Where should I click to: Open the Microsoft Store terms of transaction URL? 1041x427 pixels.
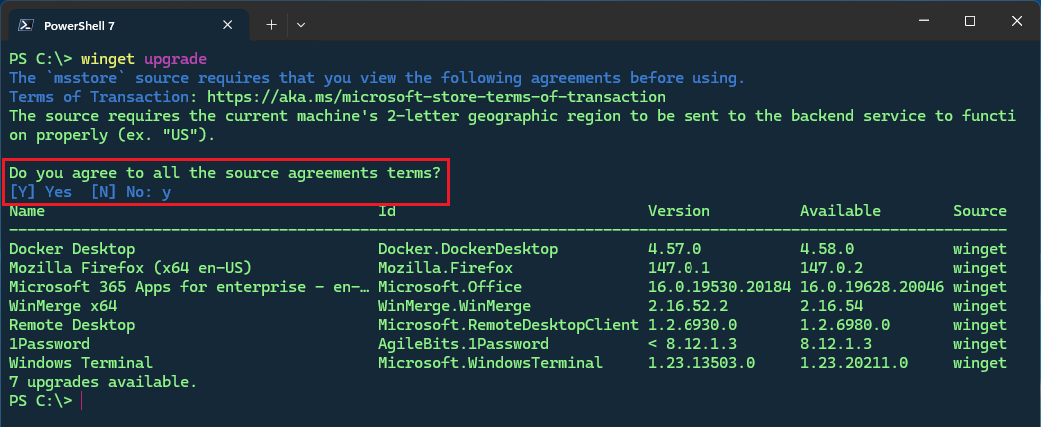pos(435,97)
